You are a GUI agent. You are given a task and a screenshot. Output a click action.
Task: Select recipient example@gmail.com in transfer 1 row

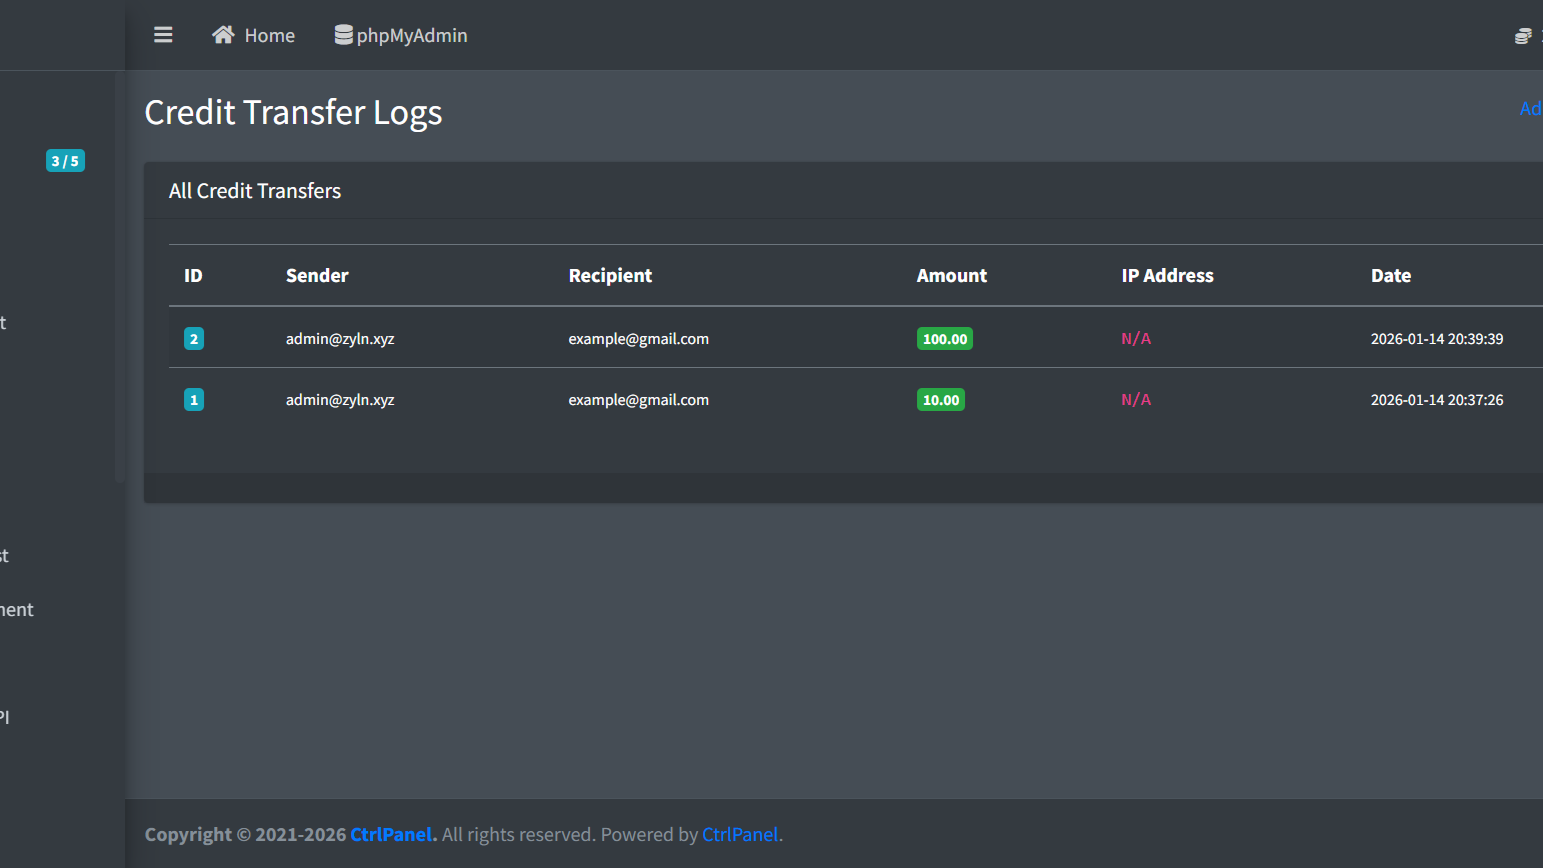[x=638, y=400]
